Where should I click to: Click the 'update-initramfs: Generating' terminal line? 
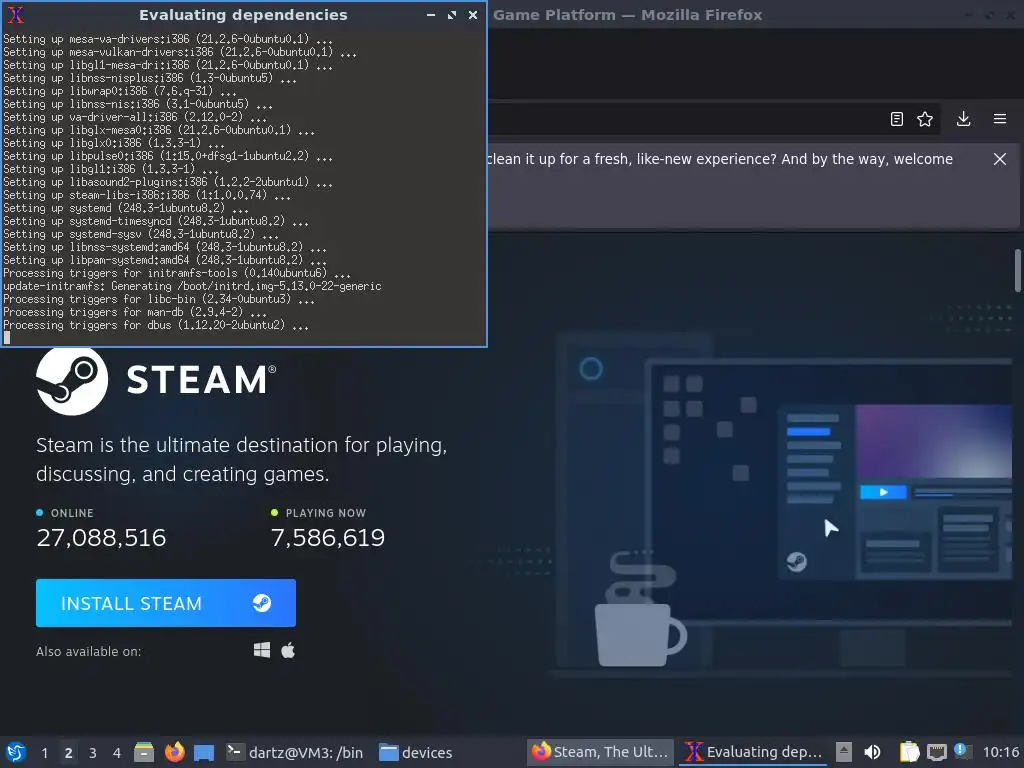pos(192,286)
